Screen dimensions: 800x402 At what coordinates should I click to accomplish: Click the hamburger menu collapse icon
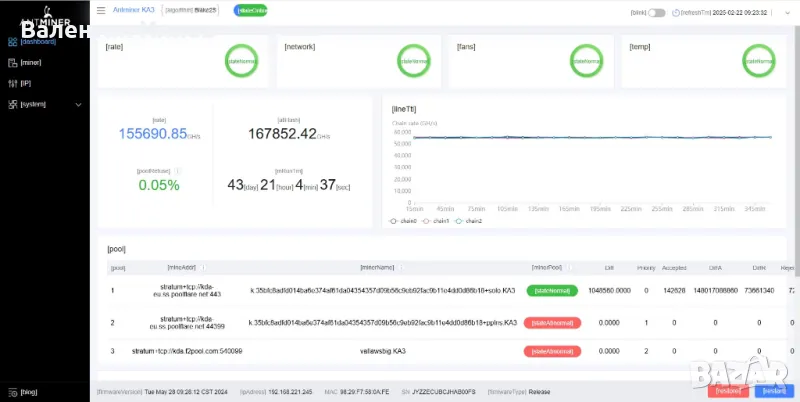click(101, 12)
